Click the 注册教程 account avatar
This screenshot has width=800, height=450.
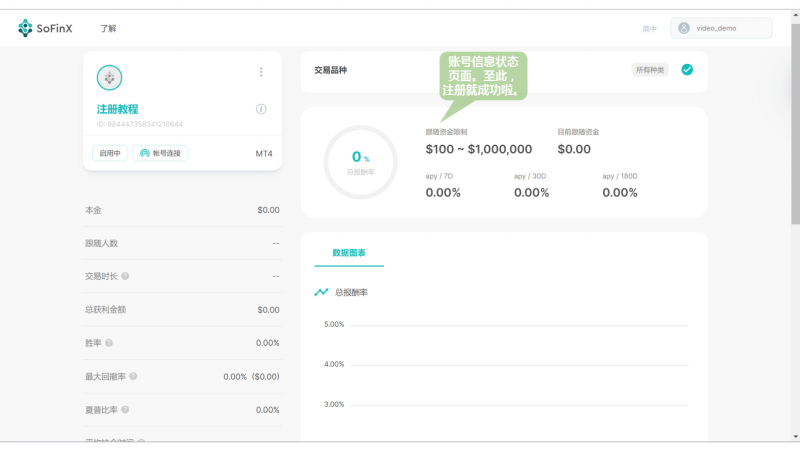[x=109, y=78]
